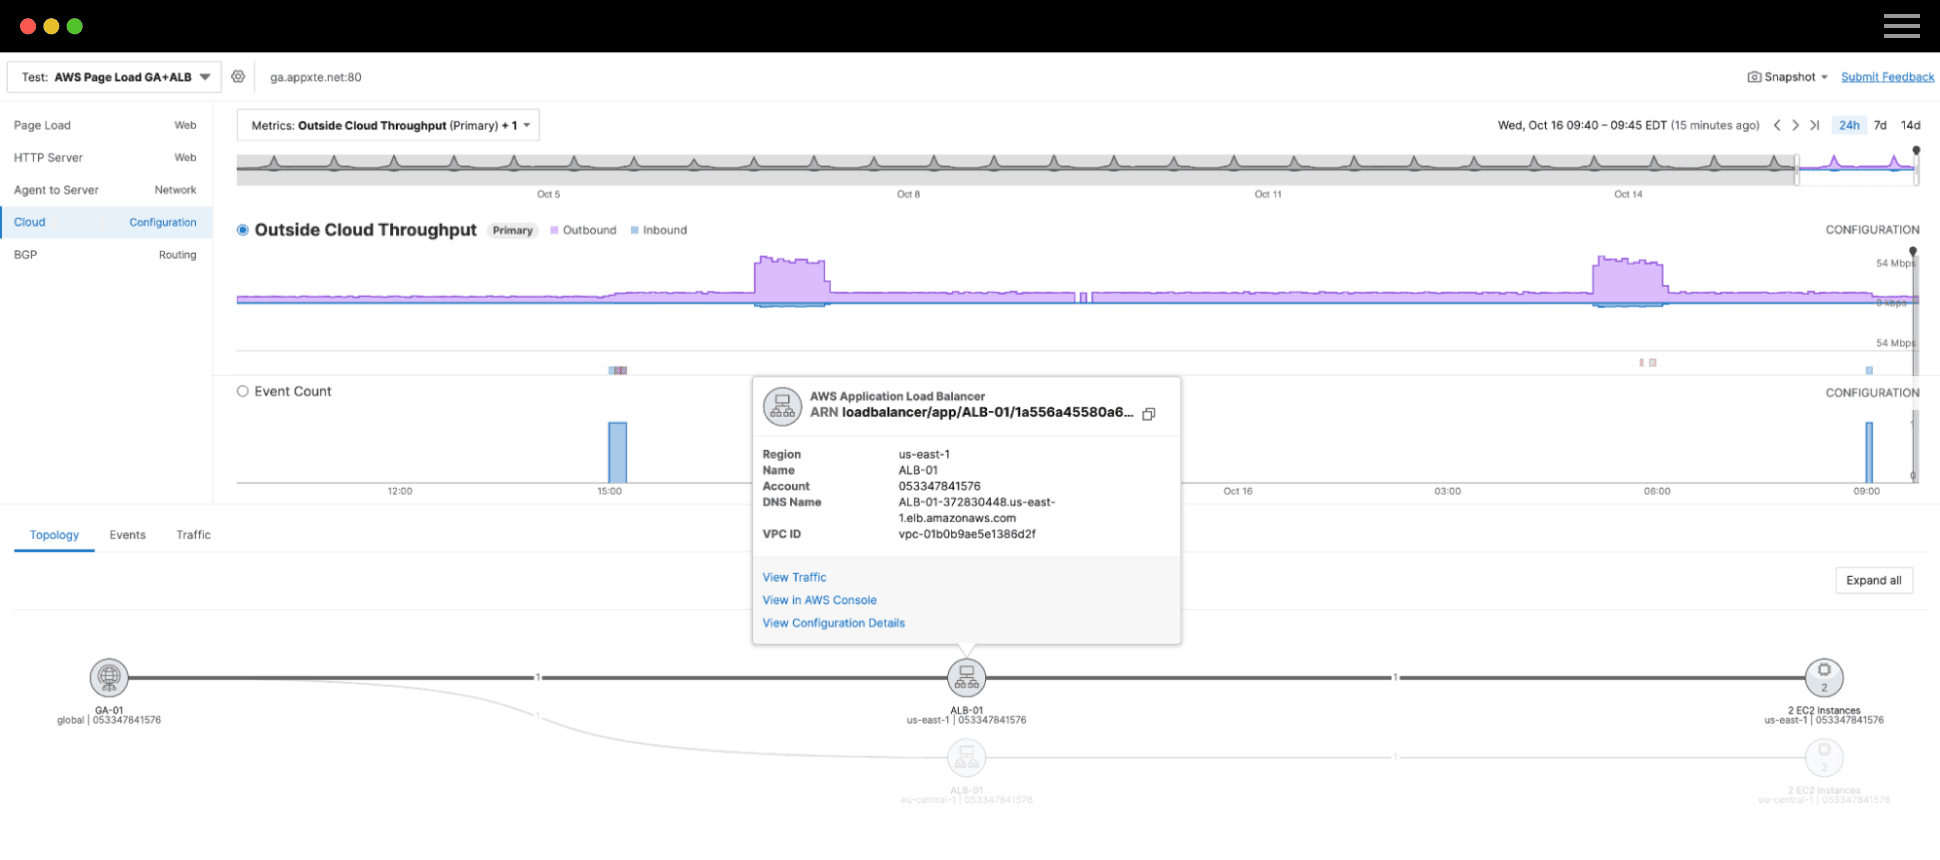This screenshot has height=860, width=1940.
Task: Switch to the Events tab
Action: (127, 535)
